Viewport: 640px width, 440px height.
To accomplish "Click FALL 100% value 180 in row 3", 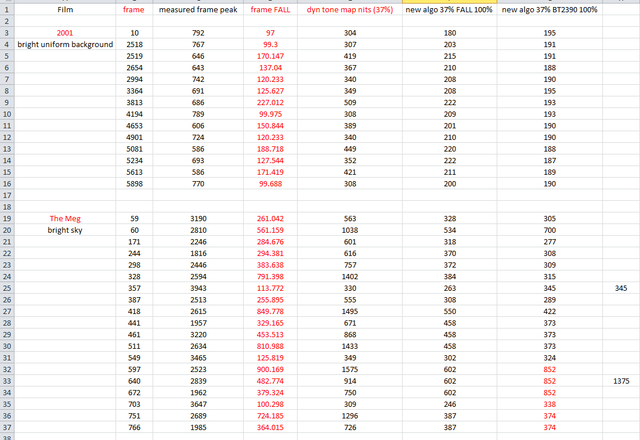I will tap(449, 33).
